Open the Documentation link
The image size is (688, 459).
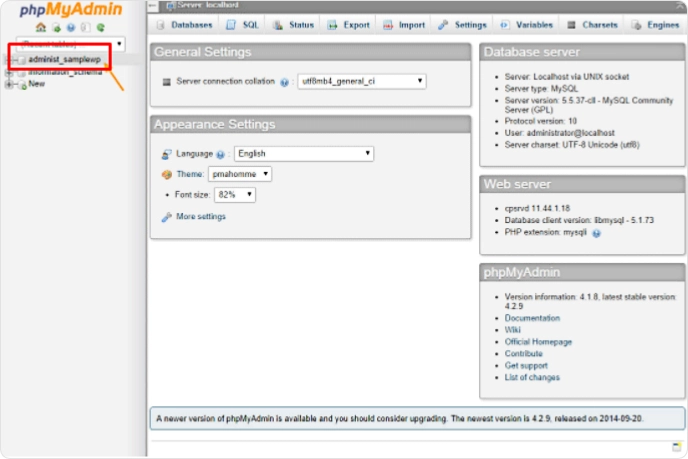[x=532, y=318]
